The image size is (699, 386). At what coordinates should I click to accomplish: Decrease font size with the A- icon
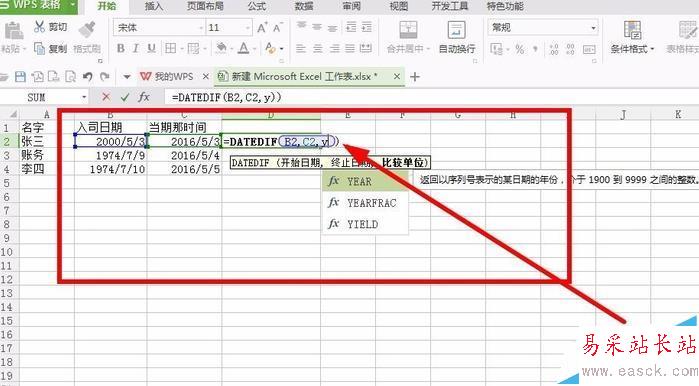click(278, 28)
